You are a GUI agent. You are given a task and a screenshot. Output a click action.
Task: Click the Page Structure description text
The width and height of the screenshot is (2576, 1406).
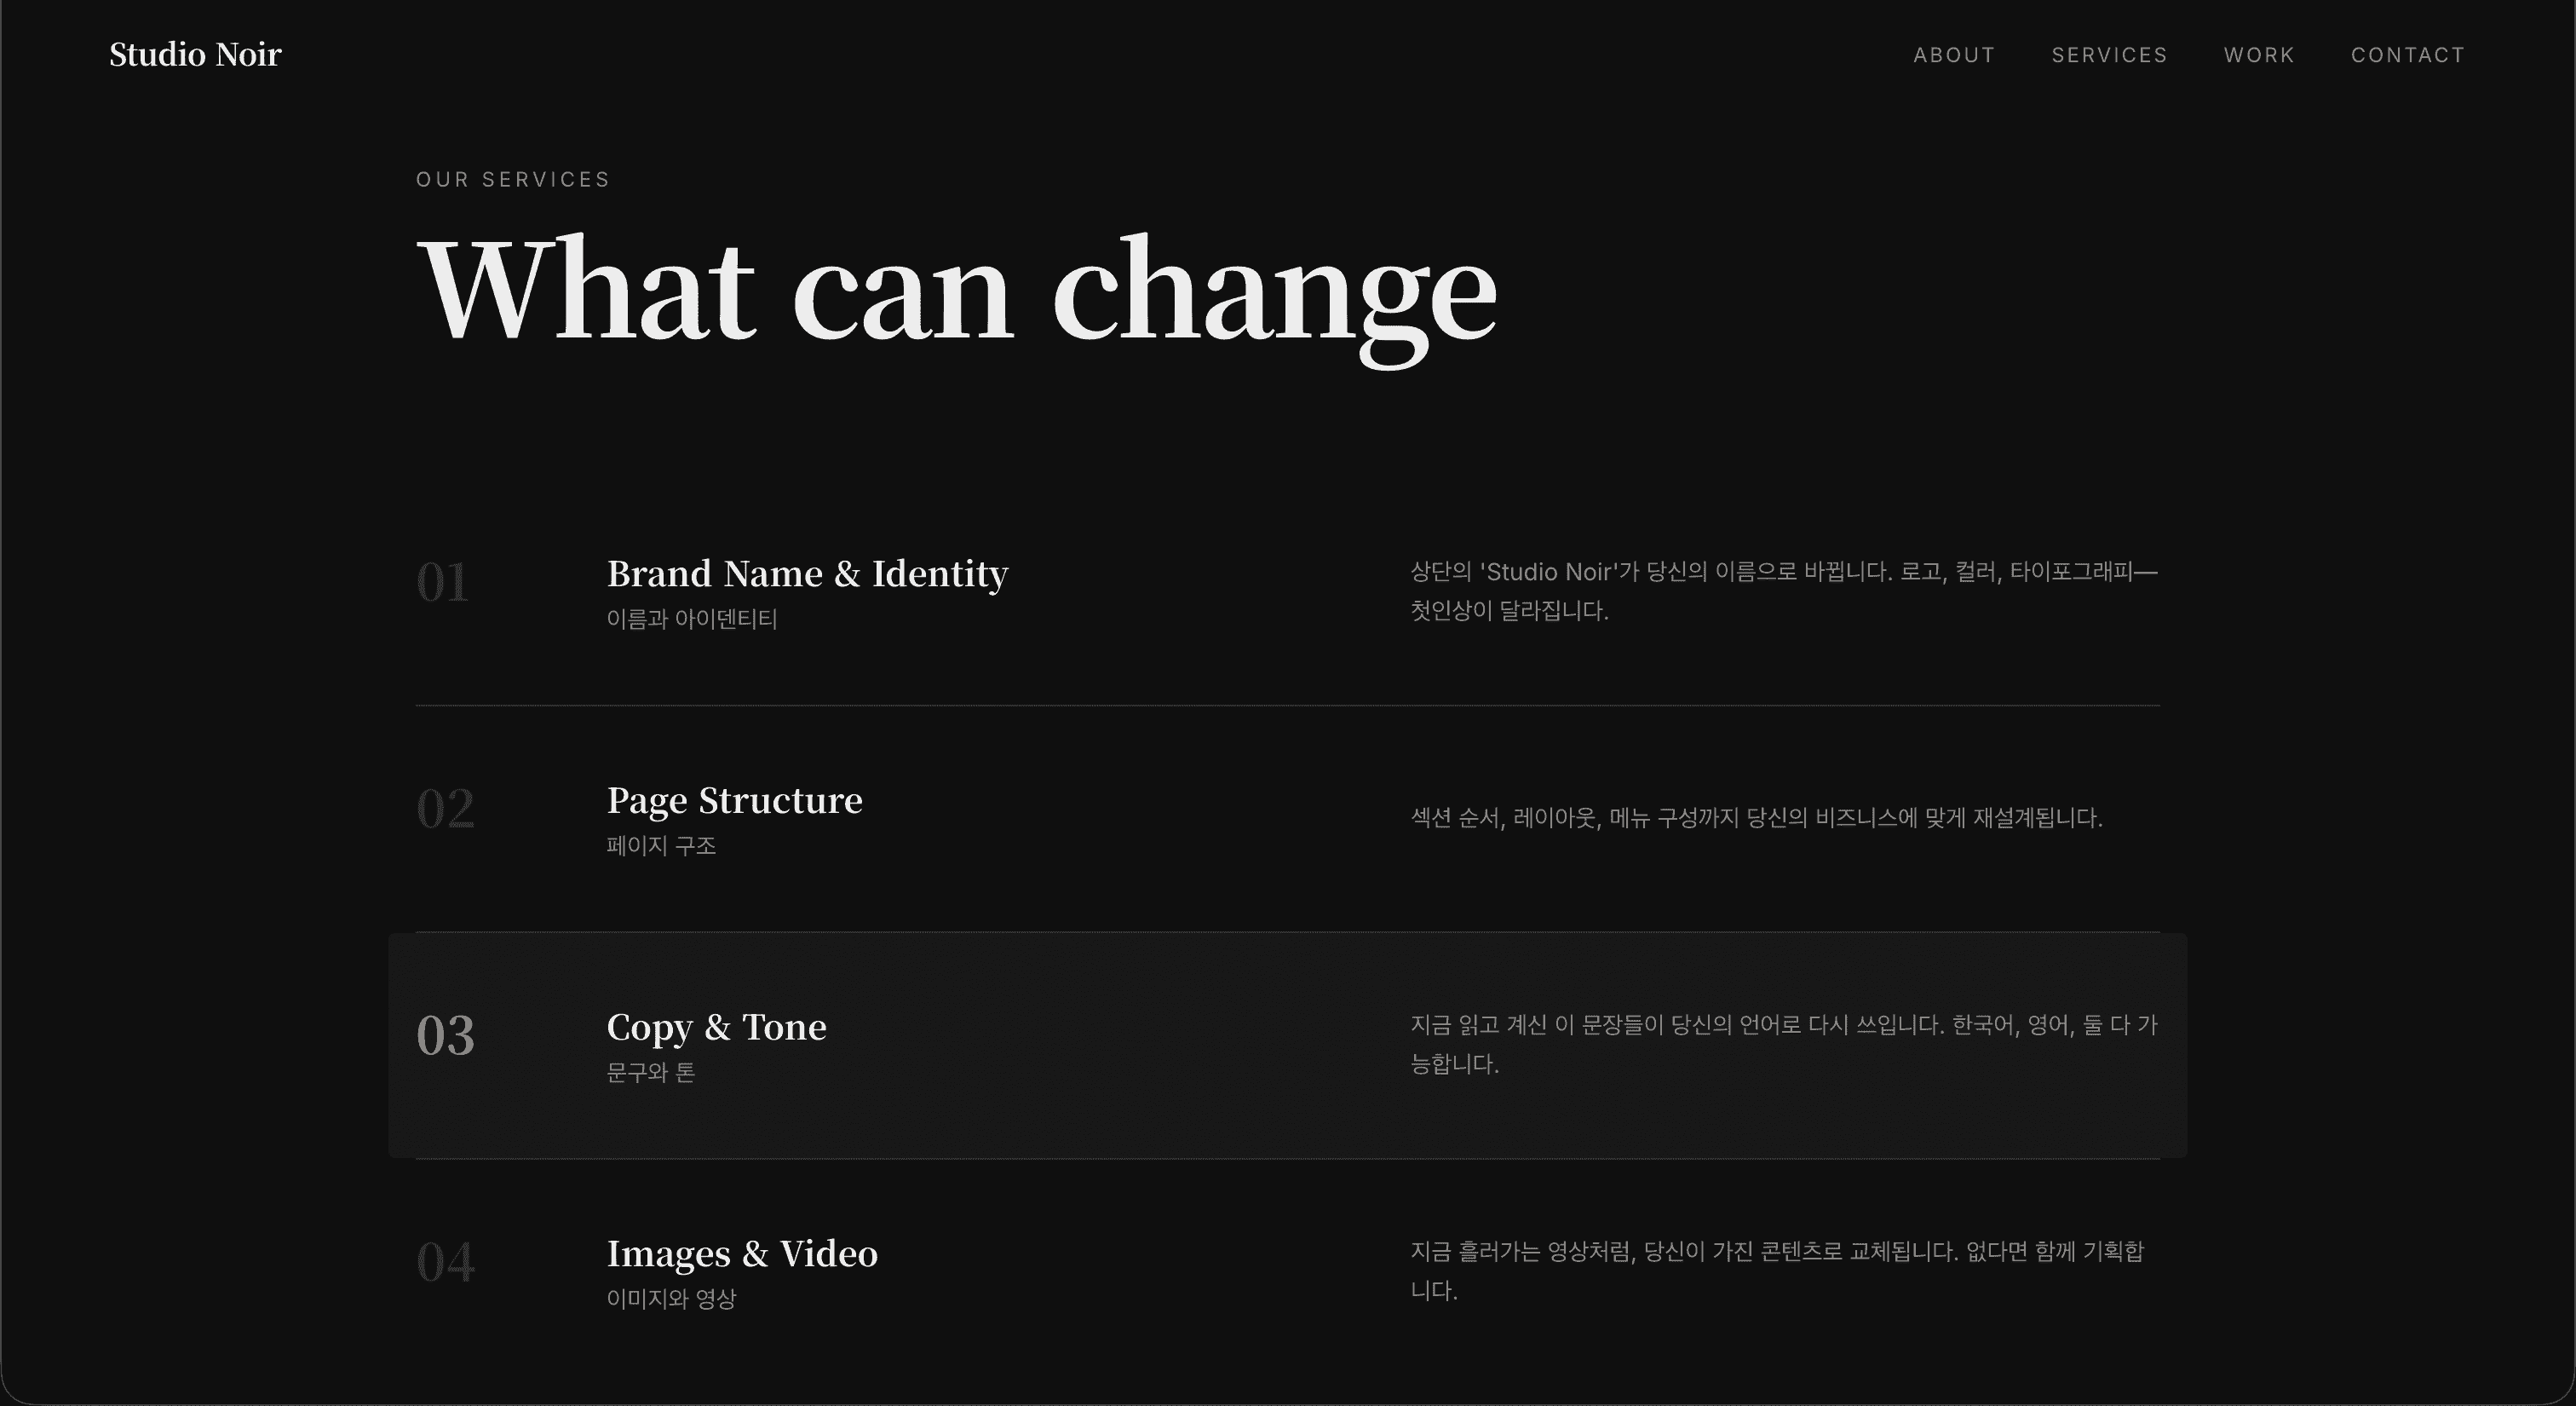point(1756,818)
